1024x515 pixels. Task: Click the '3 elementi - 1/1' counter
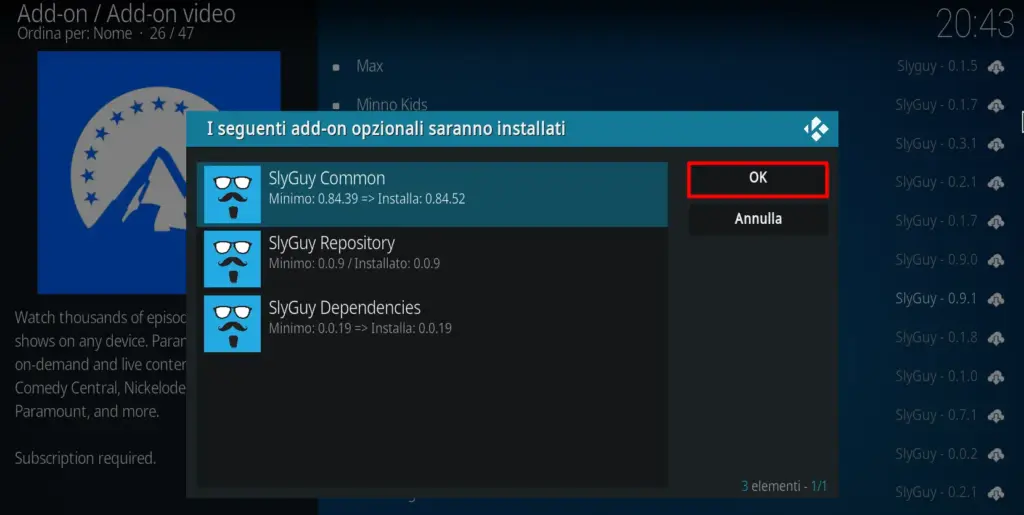click(784, 486)
